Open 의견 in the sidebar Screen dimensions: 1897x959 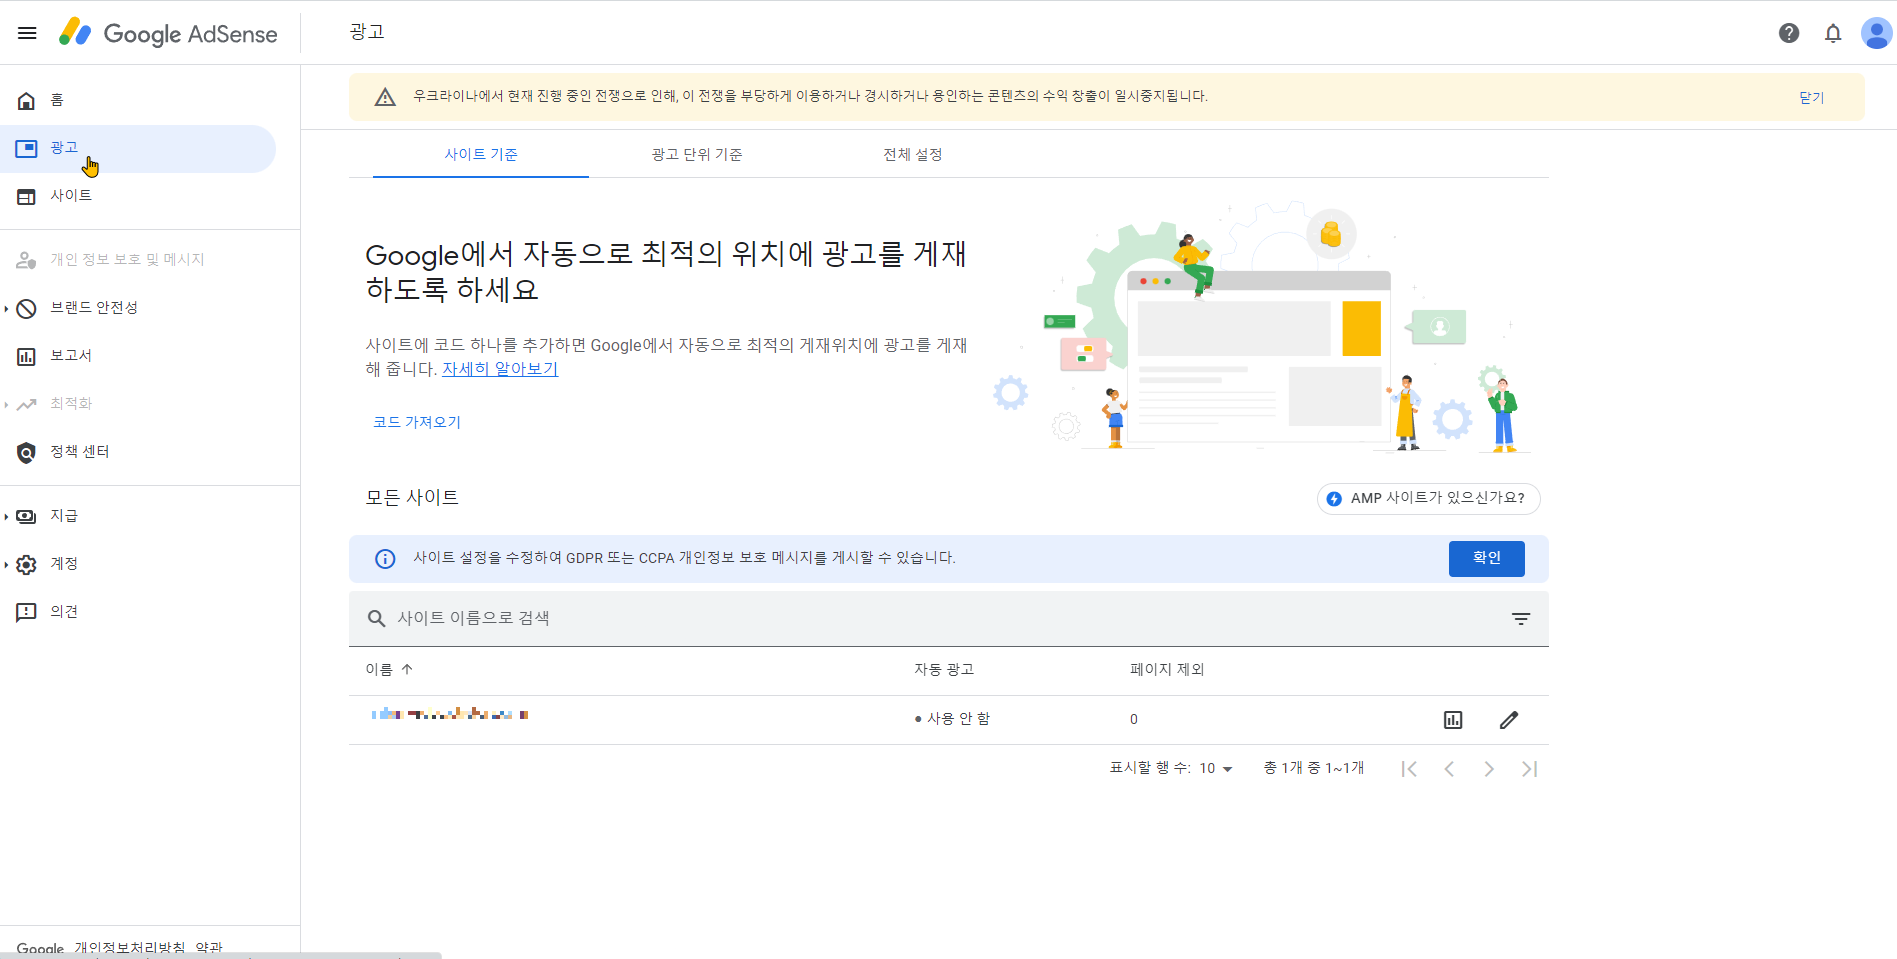[x=138, y=612]
